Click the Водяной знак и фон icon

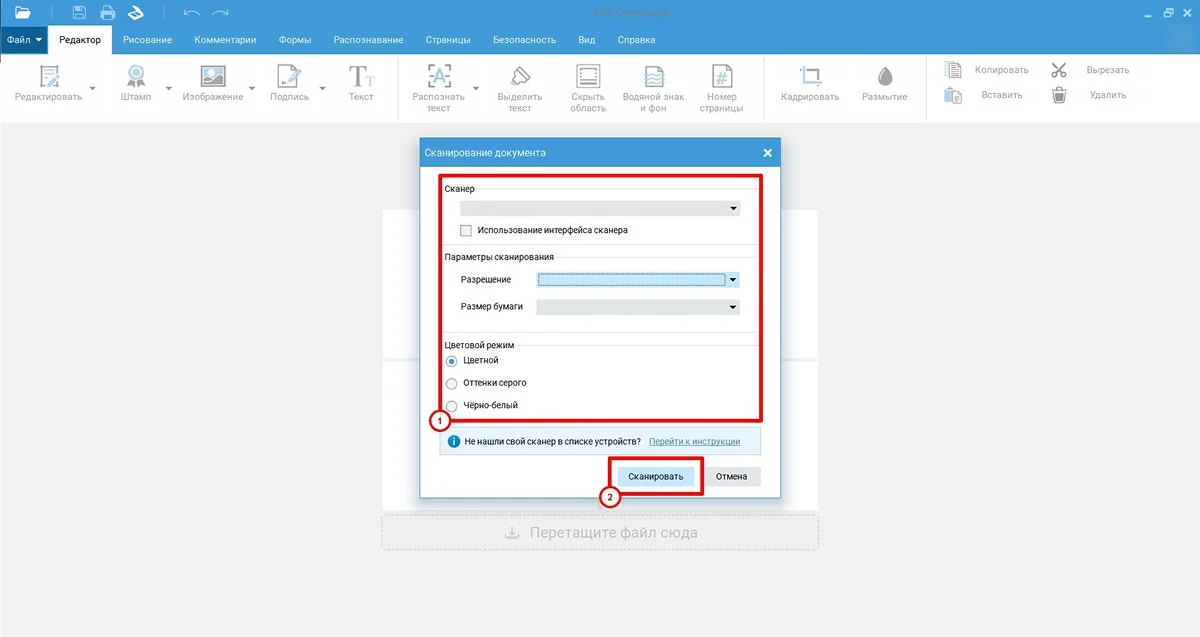click(654, 78)
